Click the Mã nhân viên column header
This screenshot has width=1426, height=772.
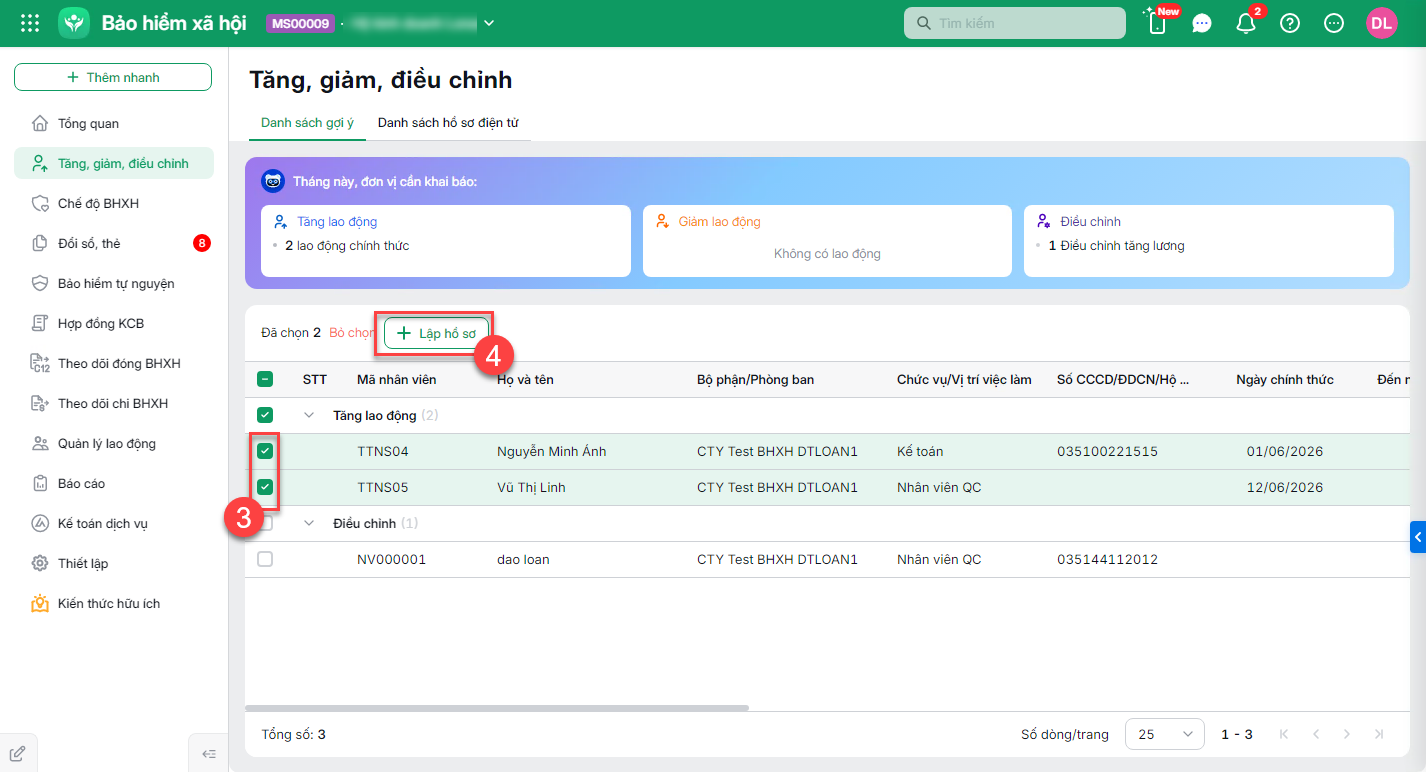397,379
